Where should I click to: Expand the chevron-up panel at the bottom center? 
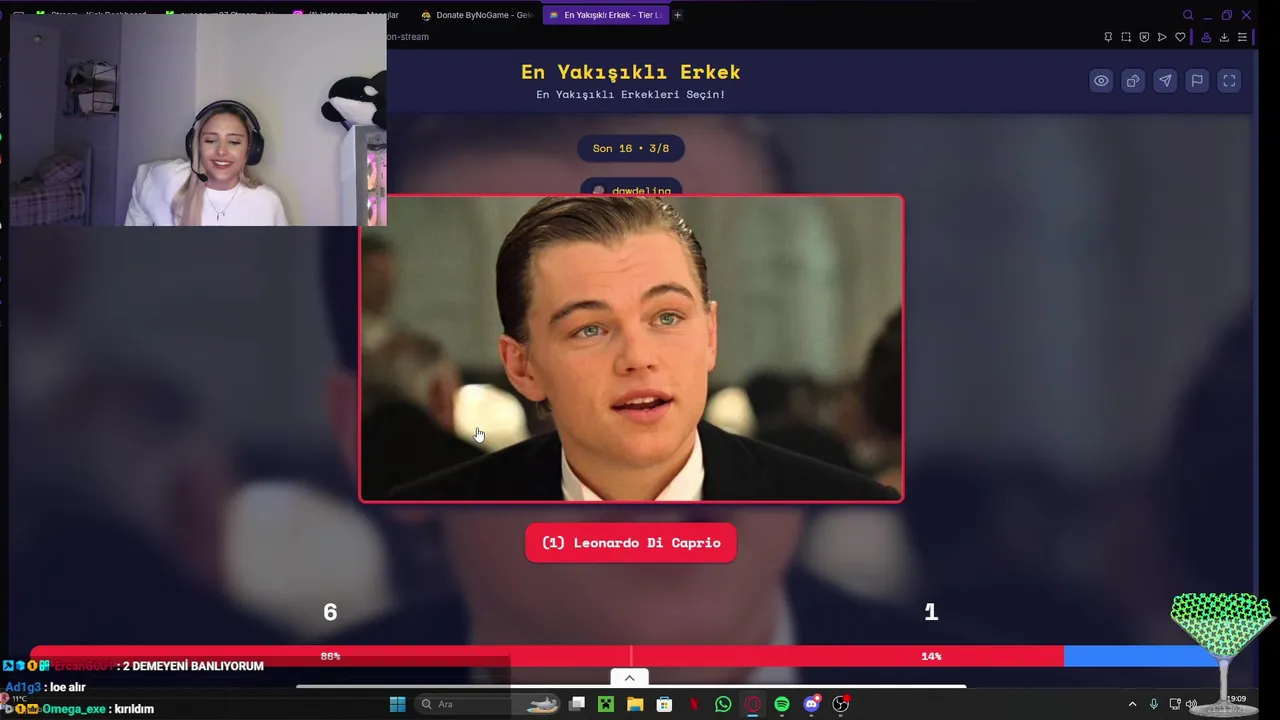[x=629, y=677]
